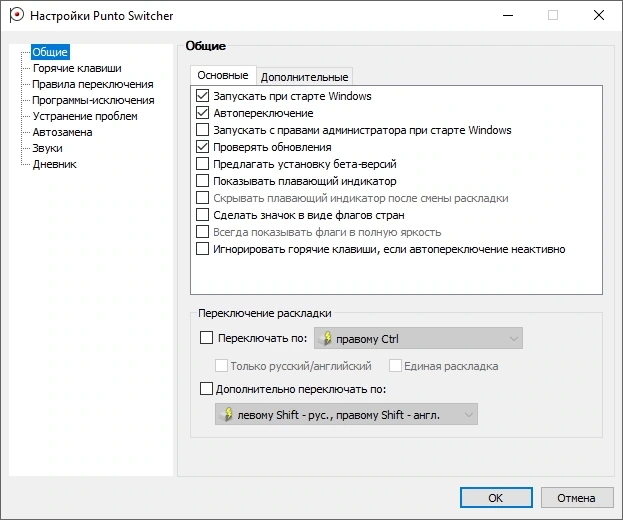Viewport: 623px width, 520px height.
Task: Check Сделать значок в виде флагов стран
Action: coord(203,215)
